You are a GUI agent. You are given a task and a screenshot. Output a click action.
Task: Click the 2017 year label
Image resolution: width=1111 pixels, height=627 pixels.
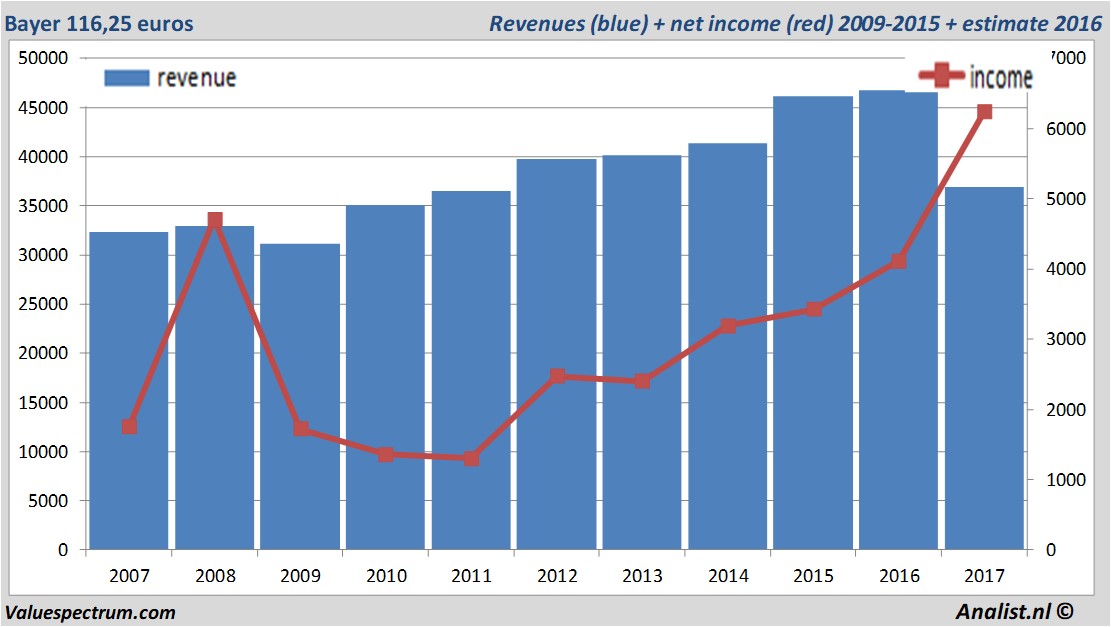(984, 575)
